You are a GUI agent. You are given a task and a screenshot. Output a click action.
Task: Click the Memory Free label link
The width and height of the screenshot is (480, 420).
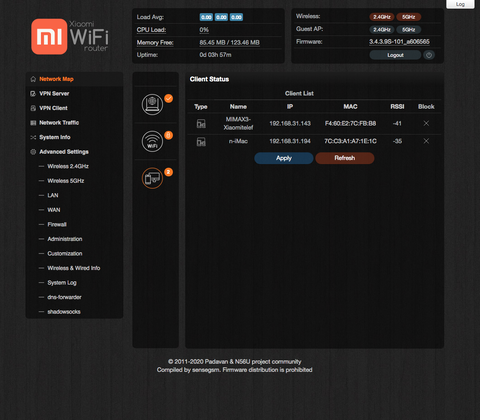pyautogui.click(x=155, y=43)
